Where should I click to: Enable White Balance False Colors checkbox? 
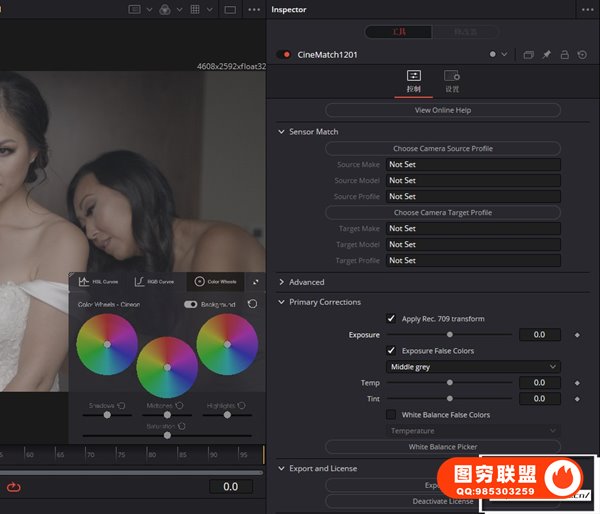tap(391, 415)
